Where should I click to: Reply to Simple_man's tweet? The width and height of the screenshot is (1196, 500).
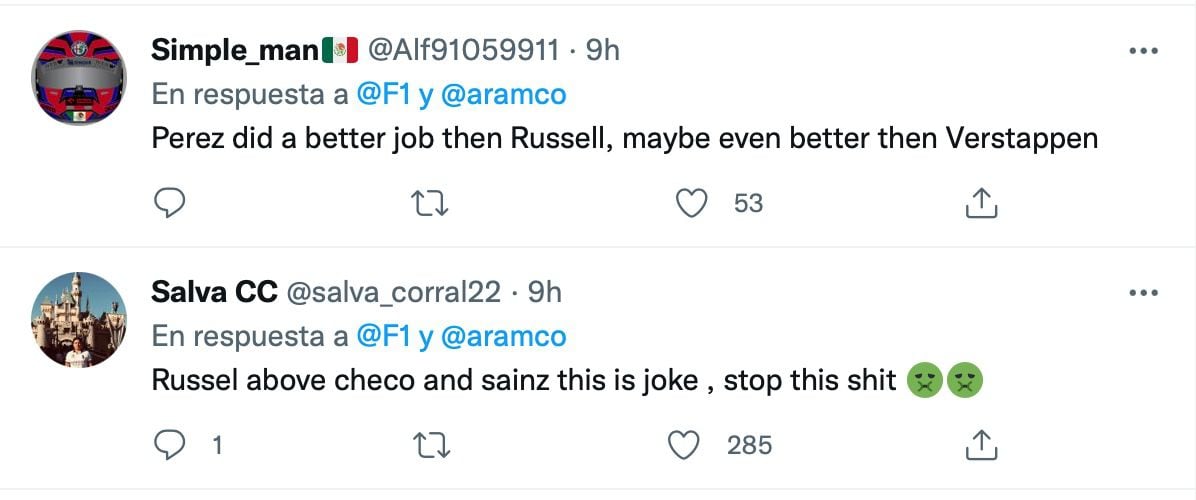click(170, 203)
